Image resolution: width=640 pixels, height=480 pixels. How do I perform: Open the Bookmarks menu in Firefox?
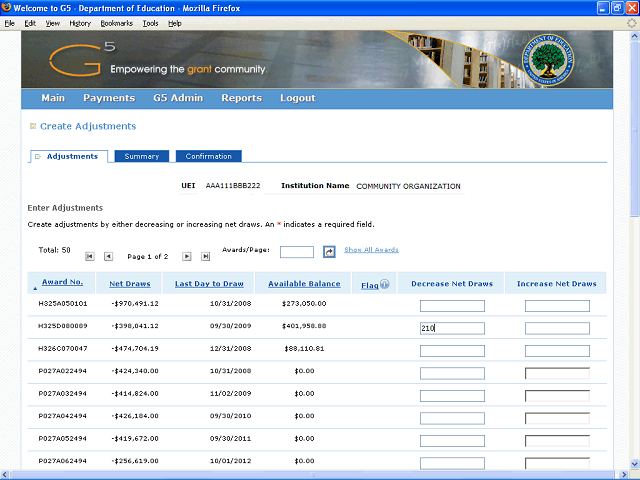coord(117,22)
